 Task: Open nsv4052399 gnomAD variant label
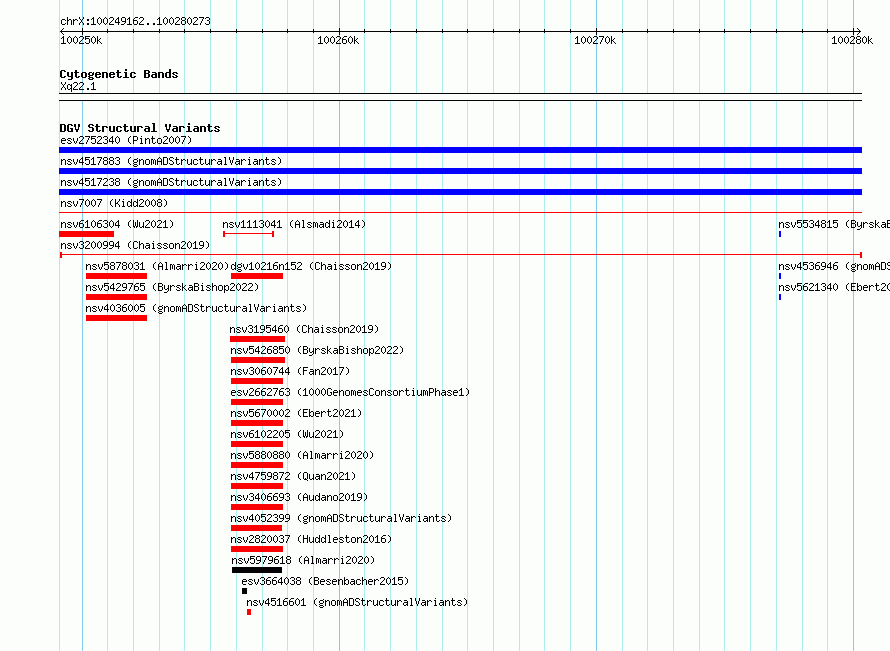[341, 518]
